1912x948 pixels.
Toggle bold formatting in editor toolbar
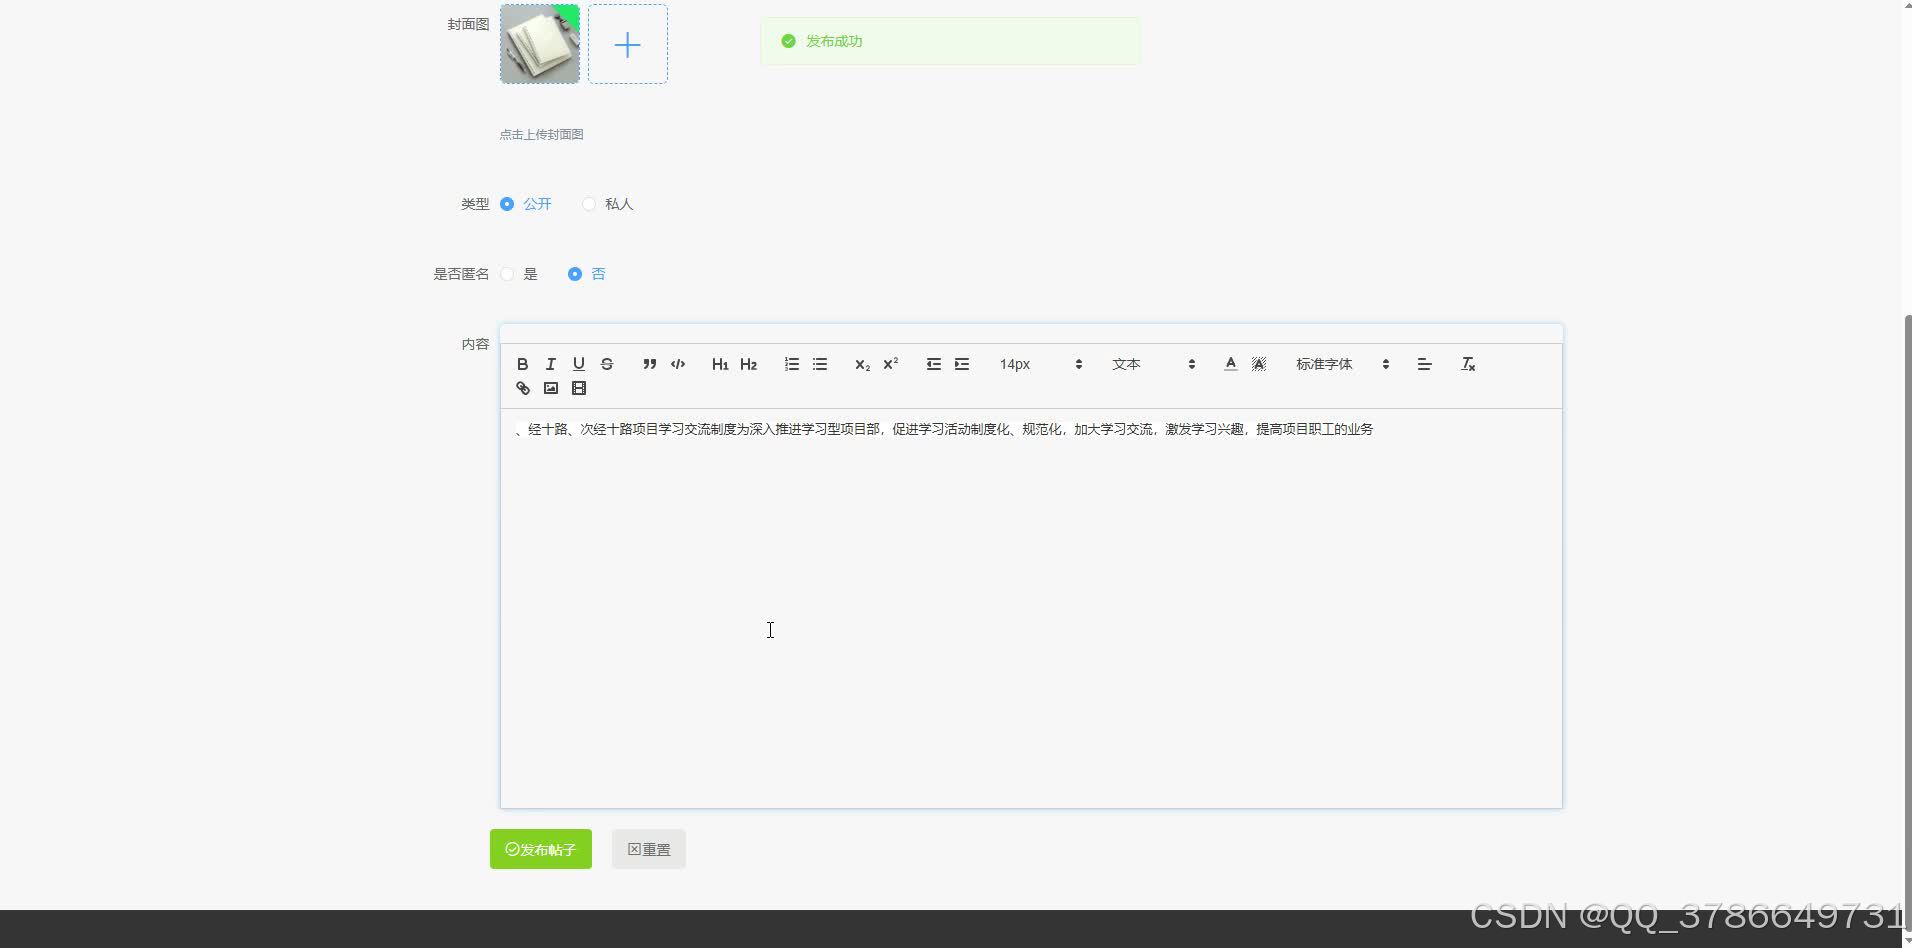click(522, 364)
